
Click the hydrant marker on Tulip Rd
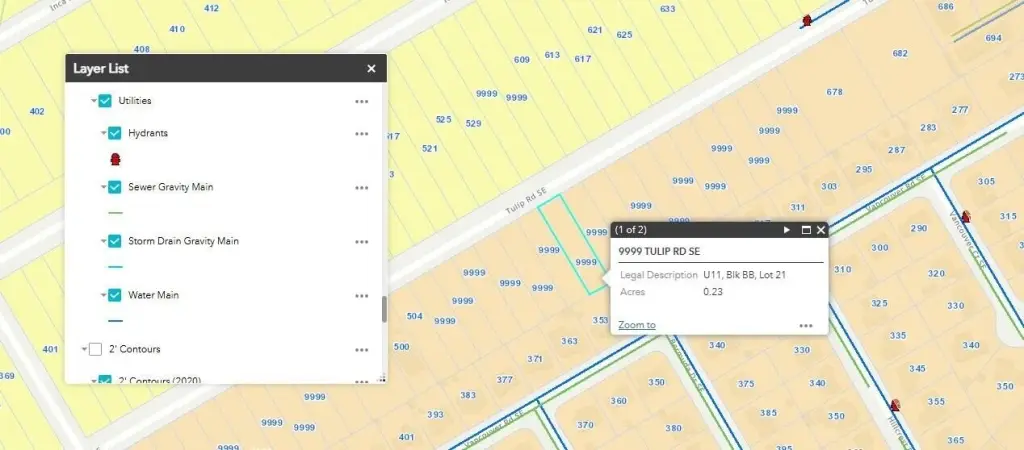(x=807, y=20)
